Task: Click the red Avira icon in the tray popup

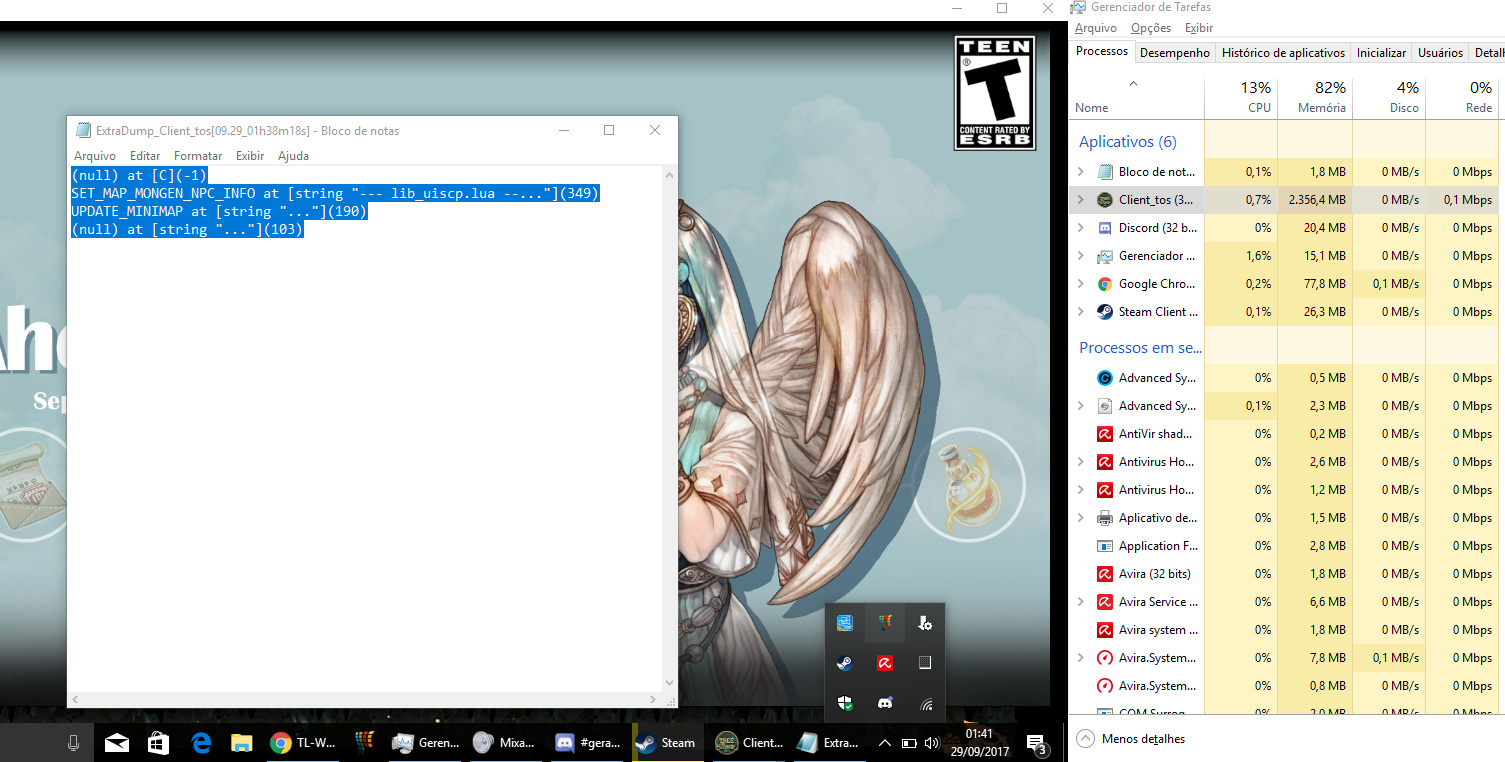Action: coord(885,663)
